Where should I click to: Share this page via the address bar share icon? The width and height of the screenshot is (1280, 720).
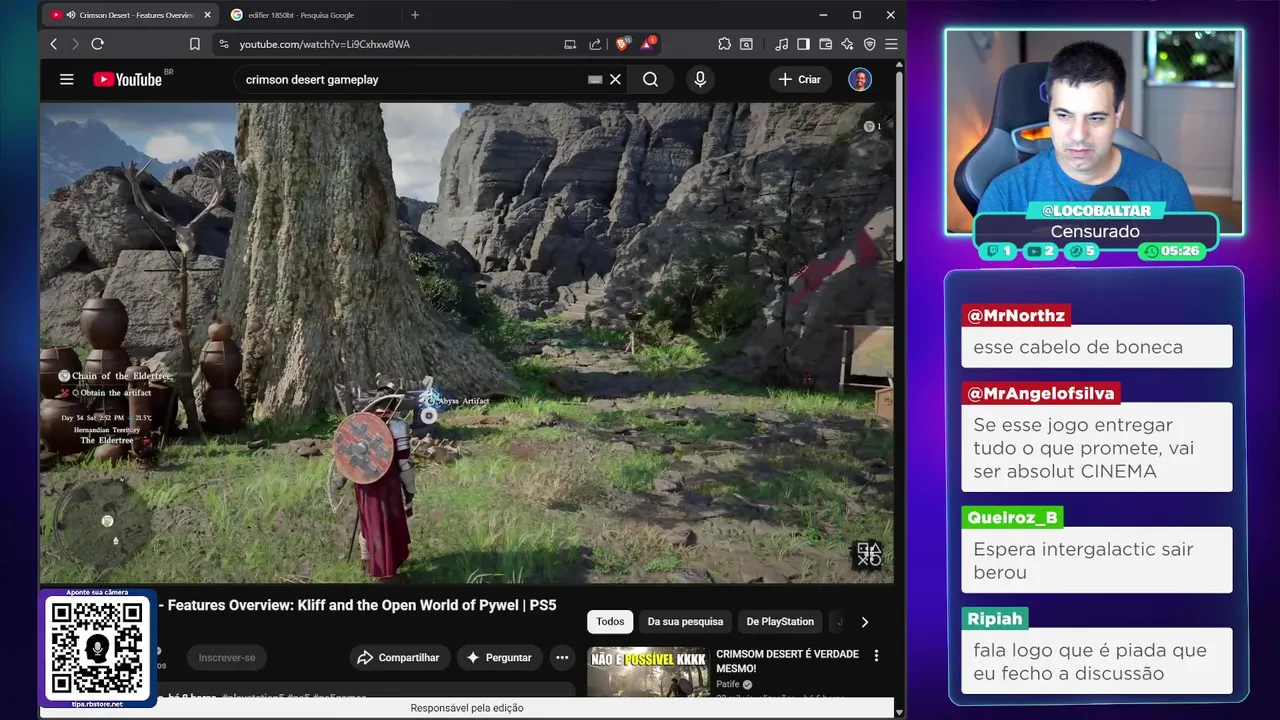[595, 44]
